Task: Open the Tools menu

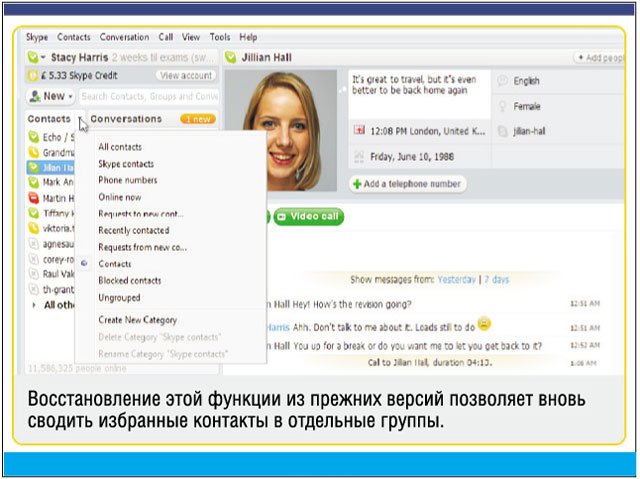Action: click(220, 37)
